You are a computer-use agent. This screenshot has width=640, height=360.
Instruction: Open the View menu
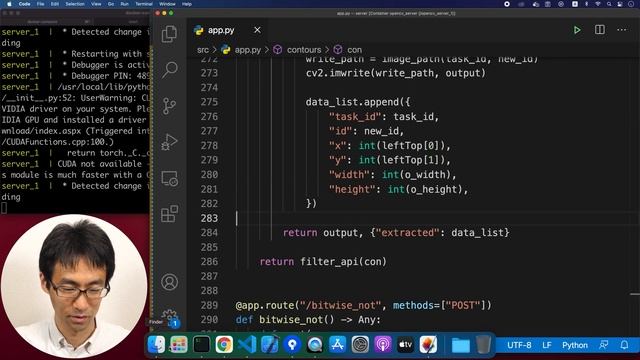[x=96, y=4]
